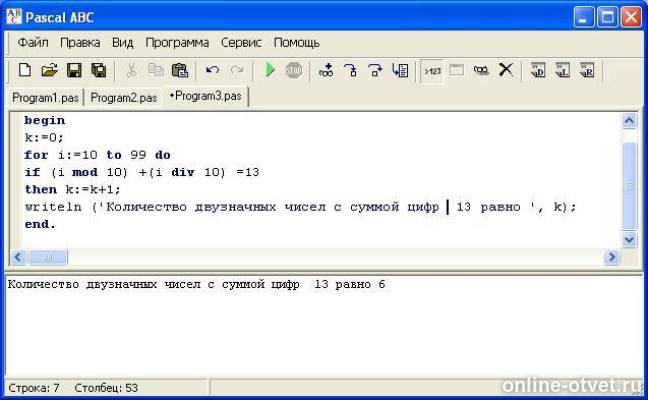Open the Сервис menu
Viewport: 648px width, 400px height.
(241, 43)
